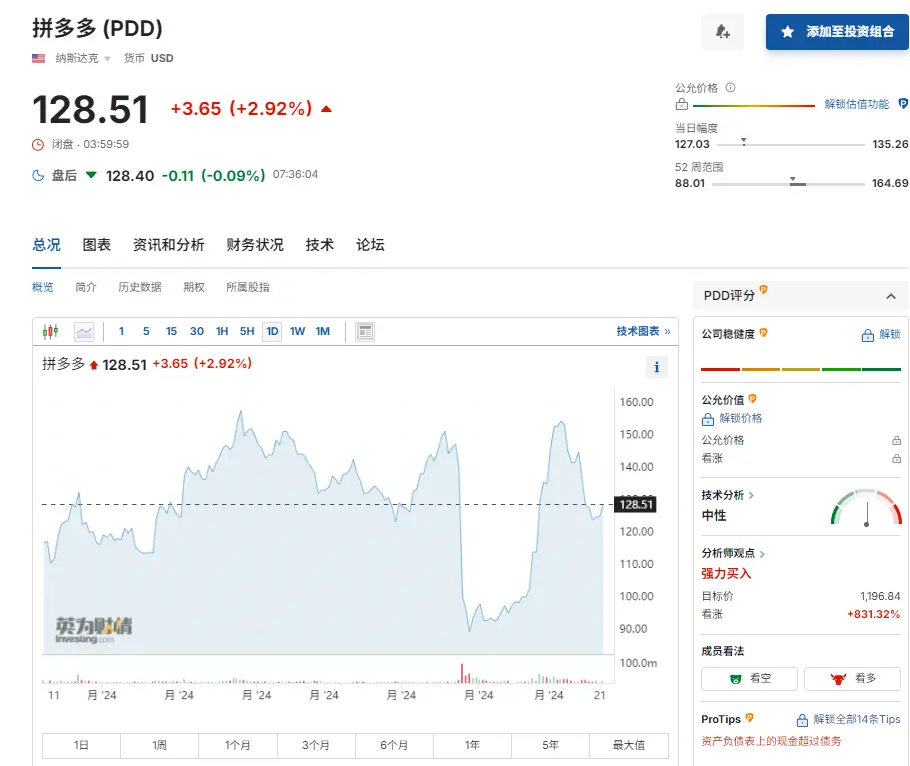Click the technical analysis gauge
The height and width of the screenshot is (766, 910).
[x=866, y=508]
